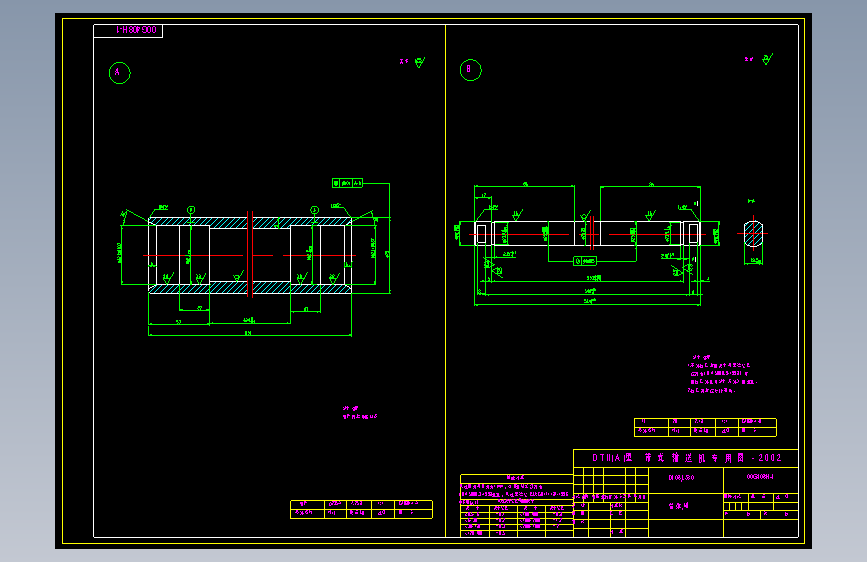The image size is (867, 562).
Task: Click the circled A view marker
Action: click(119, 72)
